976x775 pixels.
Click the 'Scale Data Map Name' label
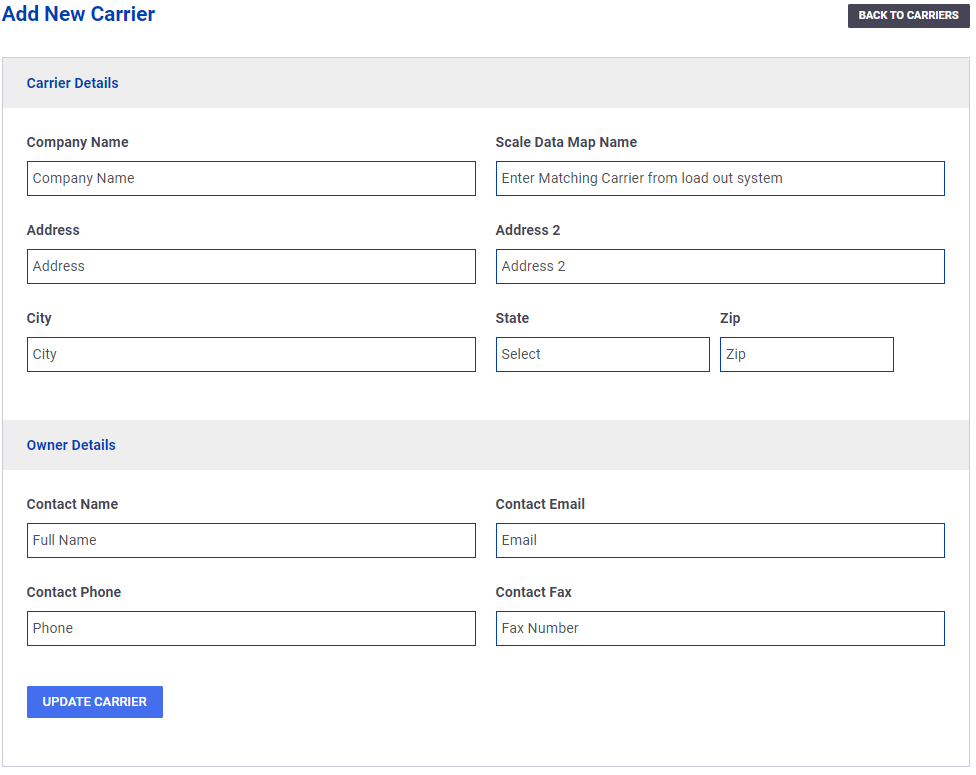coord(566,142)
